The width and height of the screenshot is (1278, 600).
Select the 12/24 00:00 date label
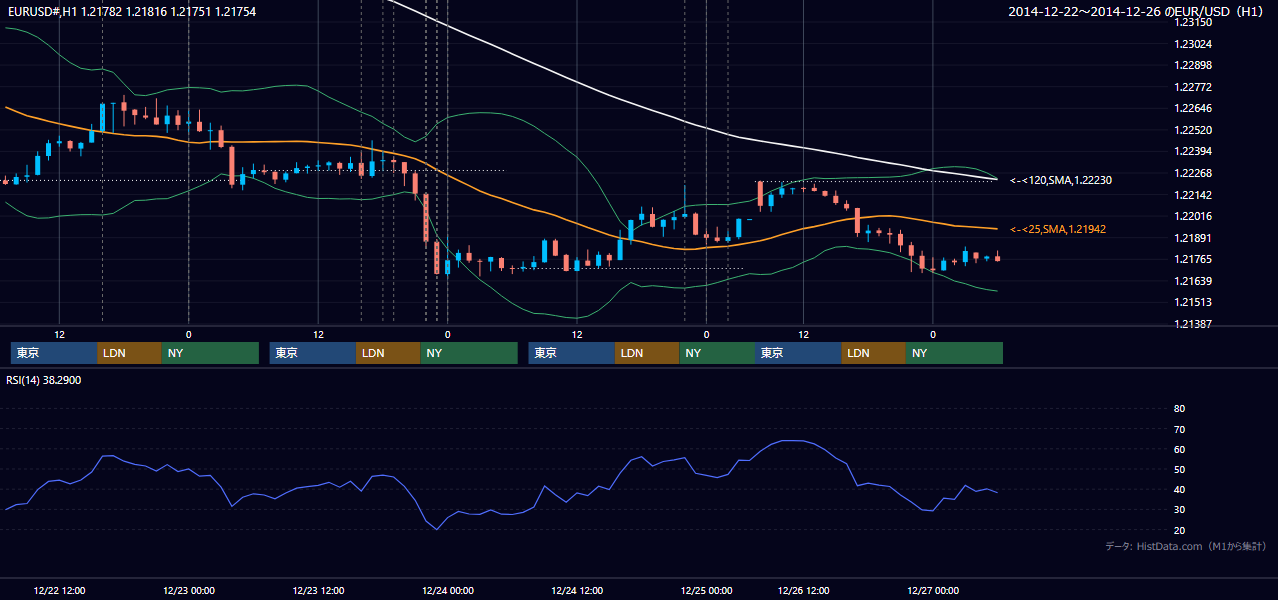pyautogui.click(x=447, y=590)
